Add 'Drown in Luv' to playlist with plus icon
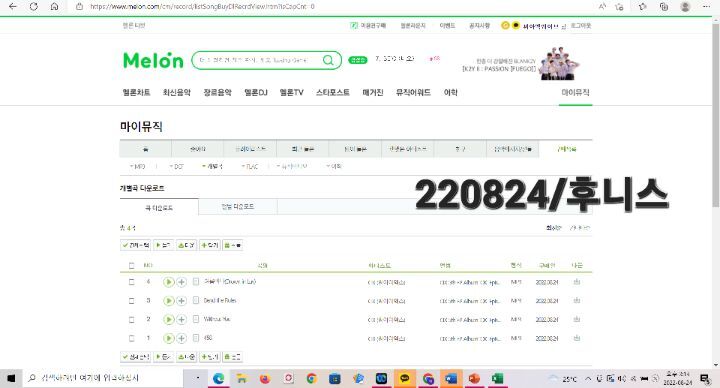This screenshot has height=388, width=720. (x=181, y=282)
